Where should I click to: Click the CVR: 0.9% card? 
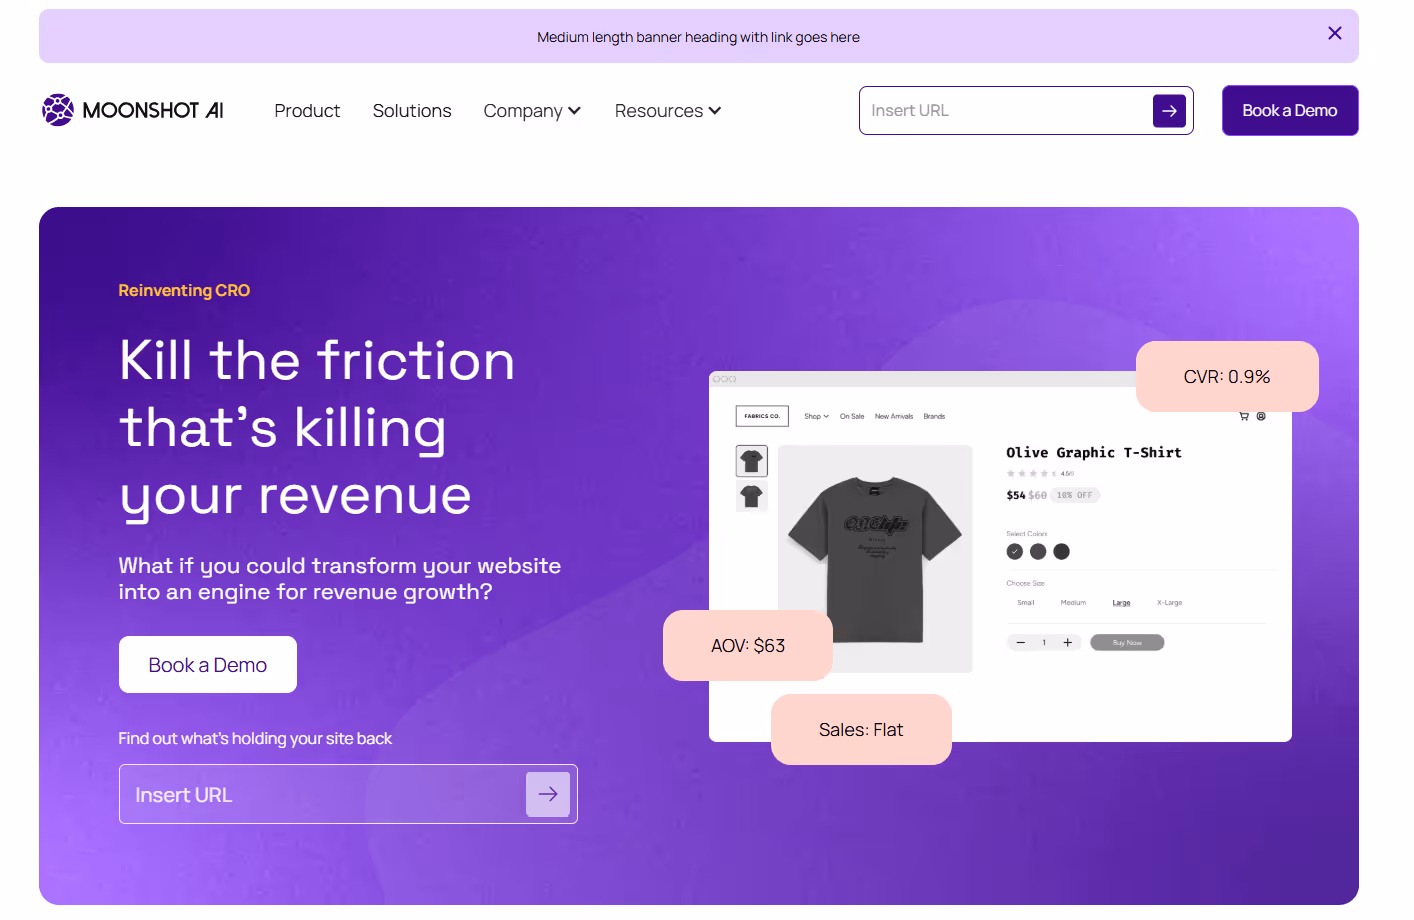[x=1227, y=376]
